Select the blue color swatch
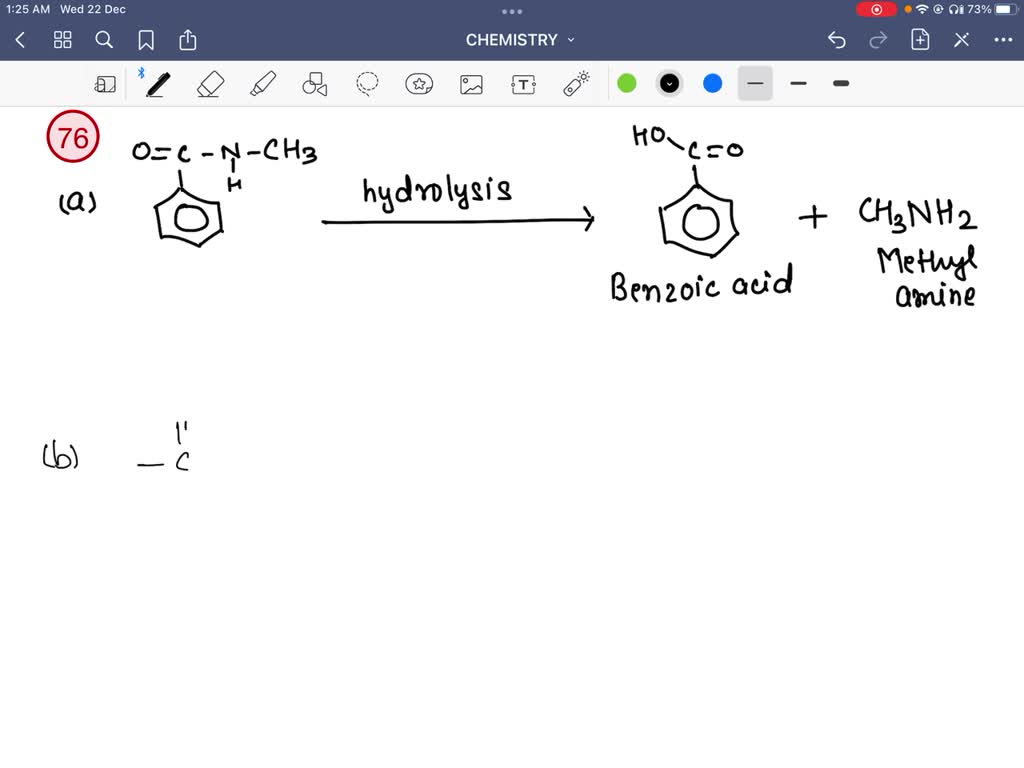1024x768 pixels. pyautogui.click(x=712, y=84)
